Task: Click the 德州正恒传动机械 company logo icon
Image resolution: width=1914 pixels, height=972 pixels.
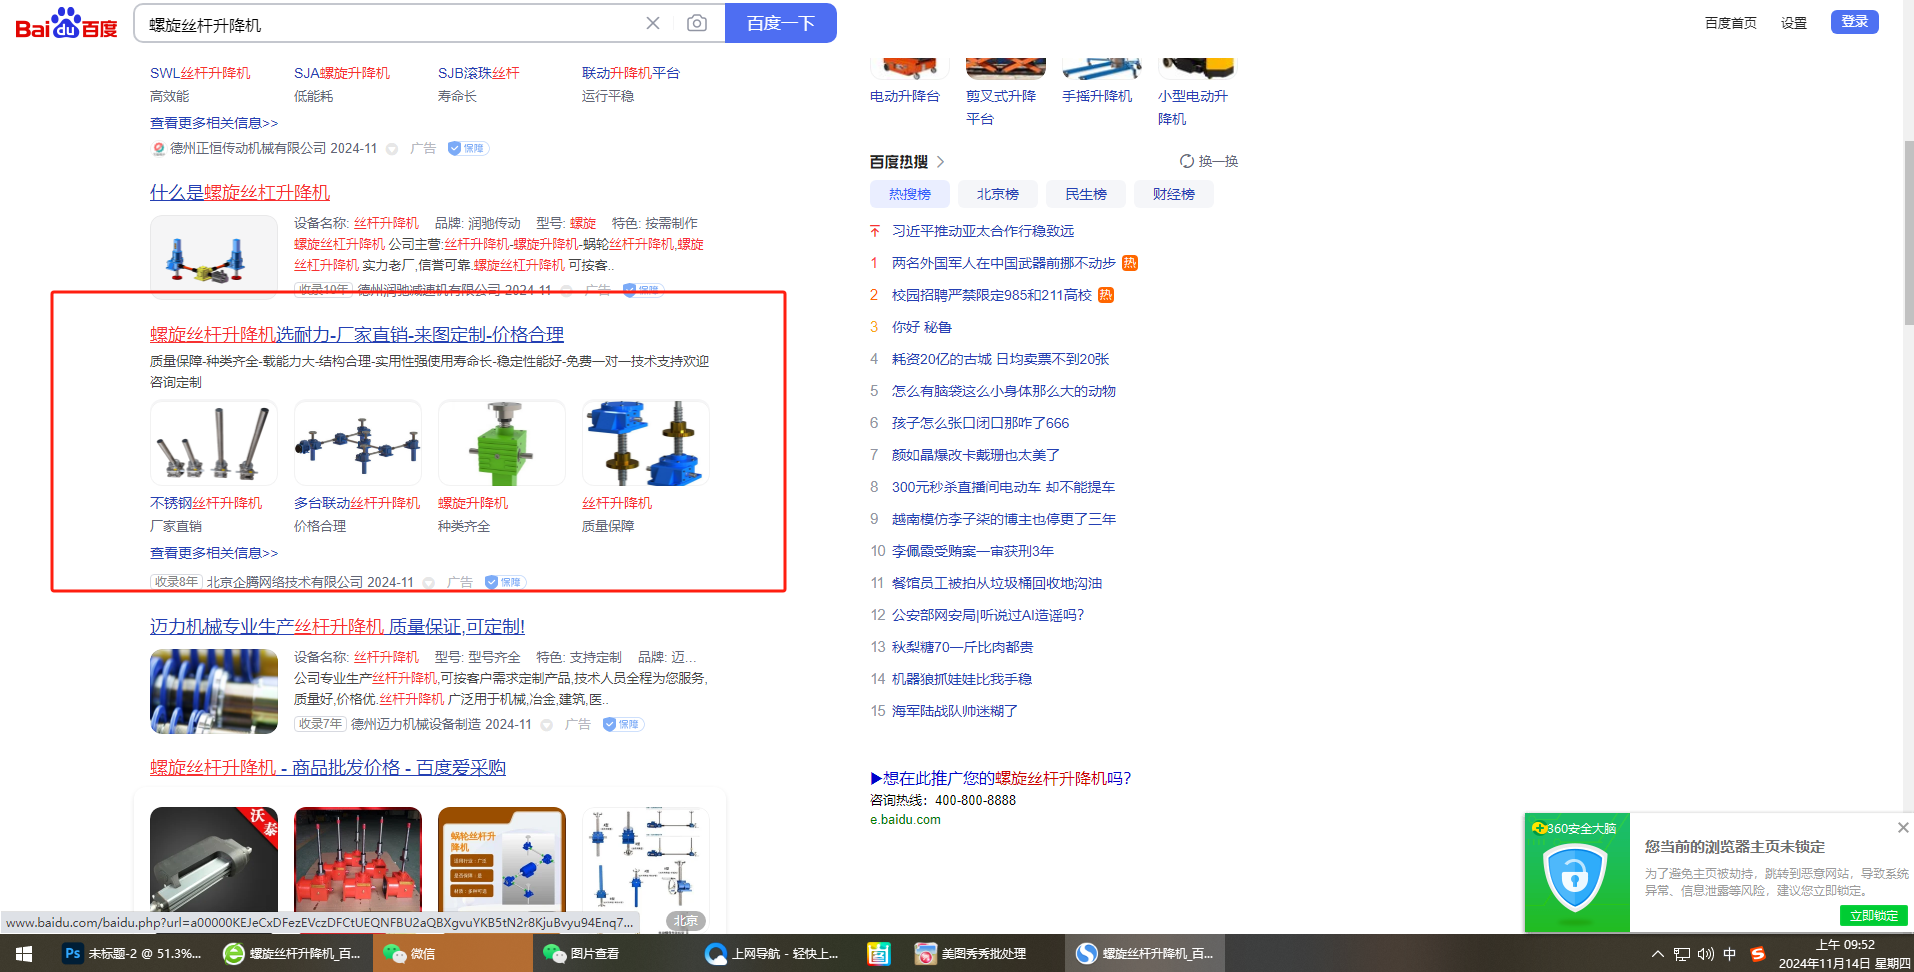Action: point(158,148)
